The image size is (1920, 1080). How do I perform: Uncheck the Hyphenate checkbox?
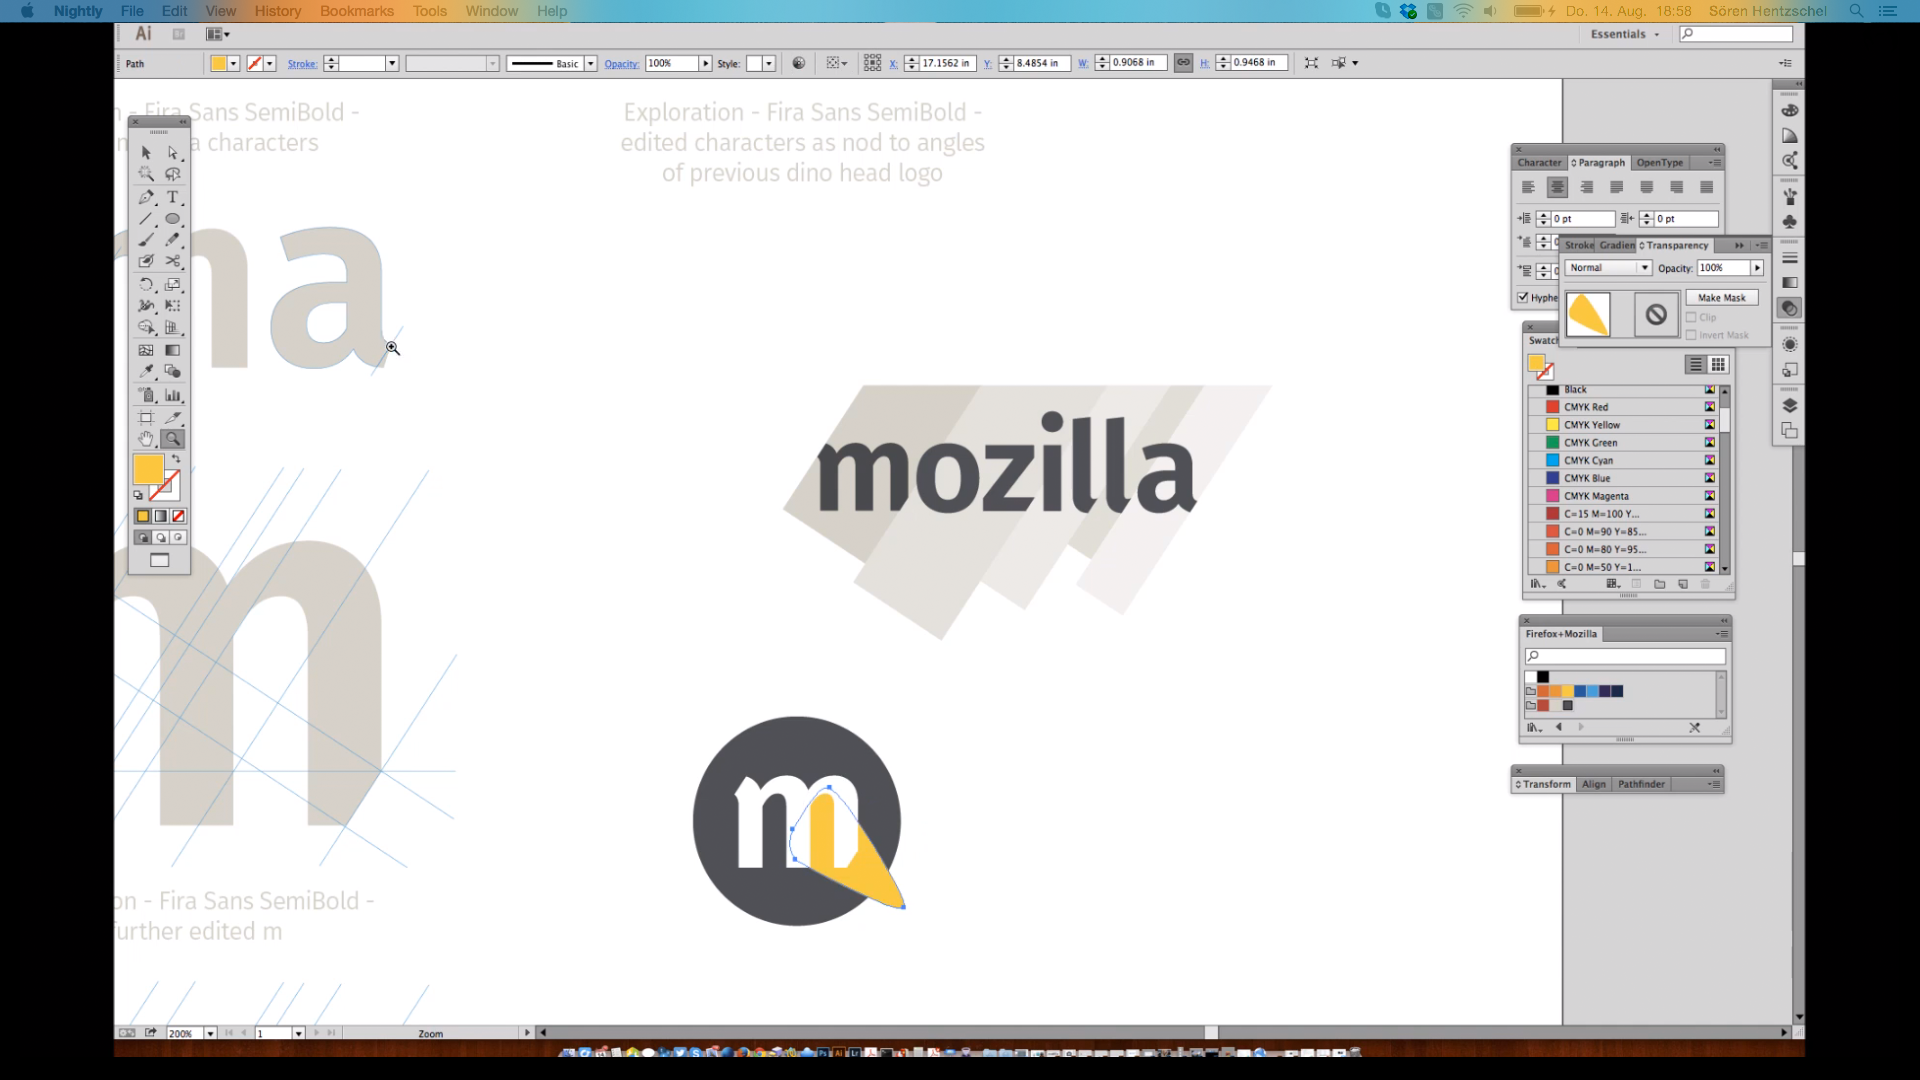tap(1523, 297)
